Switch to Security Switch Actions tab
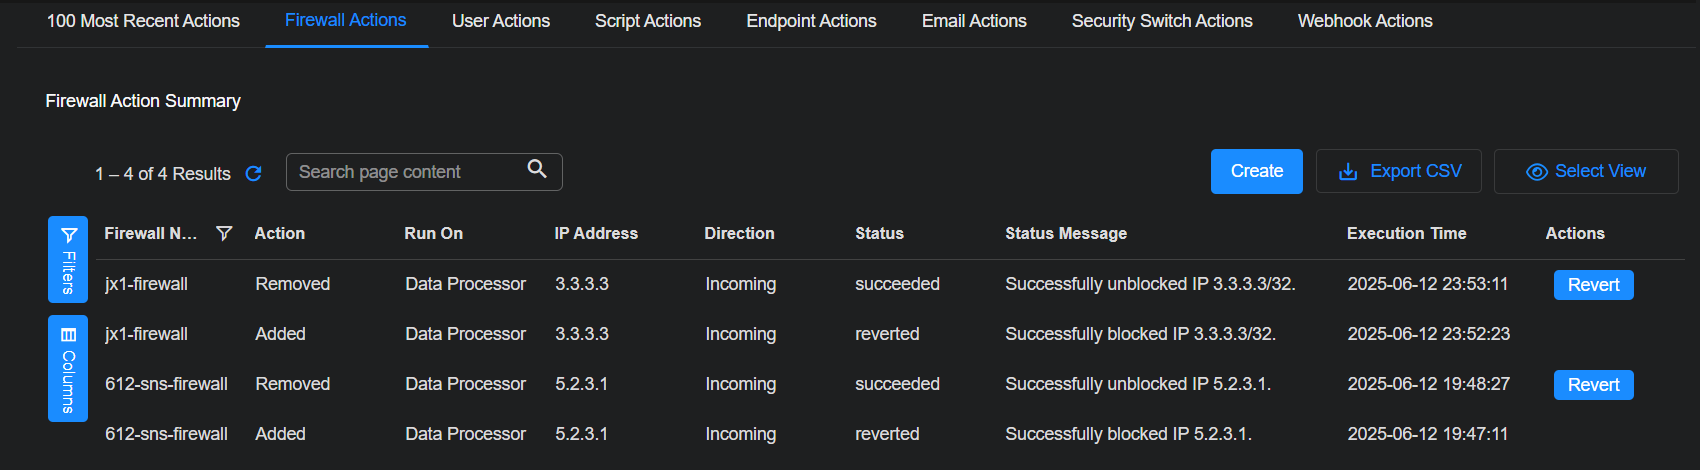 [1162, 21]
